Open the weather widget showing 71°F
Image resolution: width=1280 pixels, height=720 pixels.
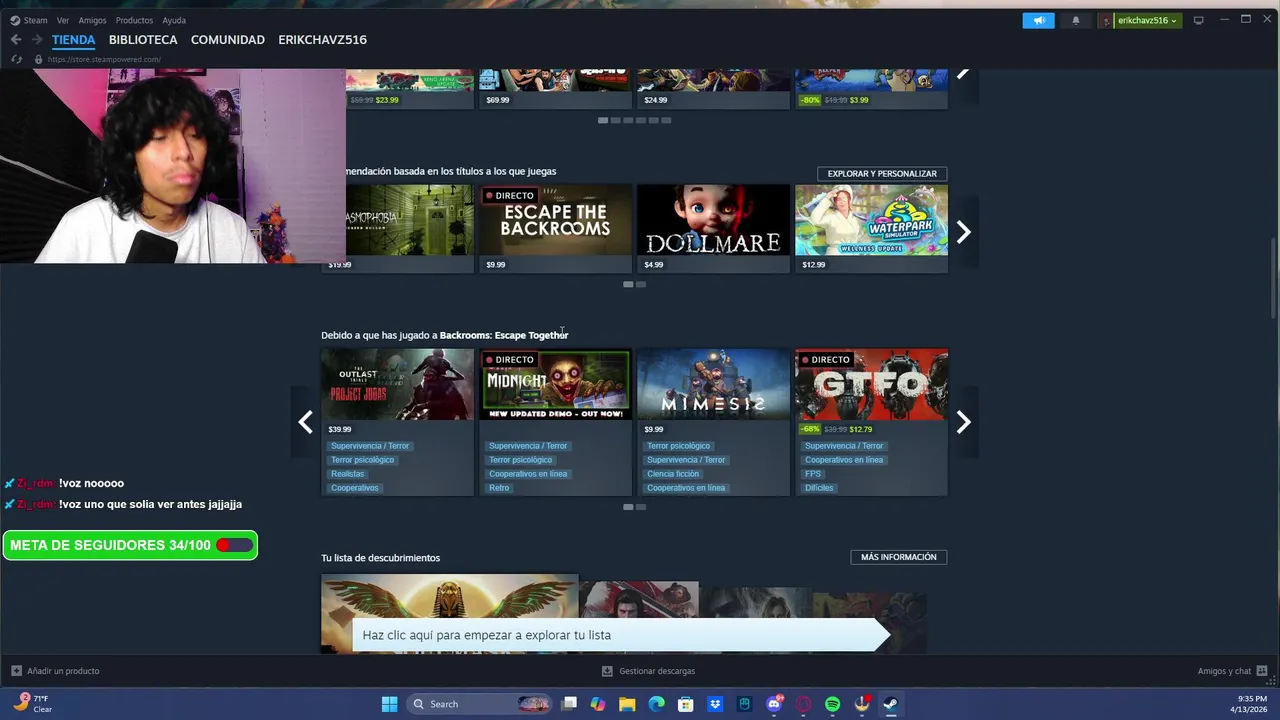(x=32, y=704)
